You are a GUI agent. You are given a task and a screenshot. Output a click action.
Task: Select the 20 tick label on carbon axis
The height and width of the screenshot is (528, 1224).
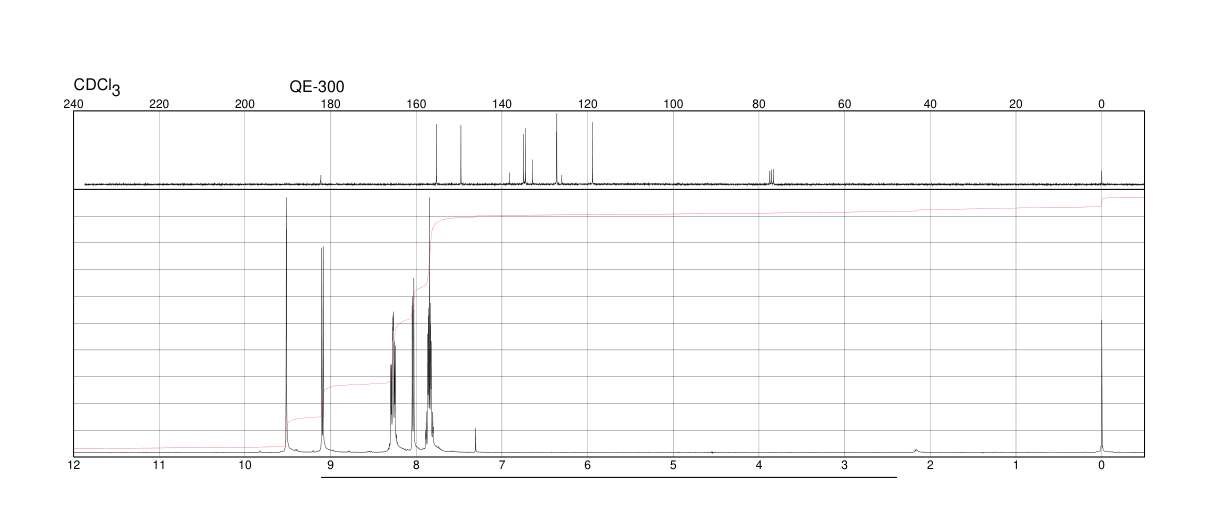point(1016,104)
